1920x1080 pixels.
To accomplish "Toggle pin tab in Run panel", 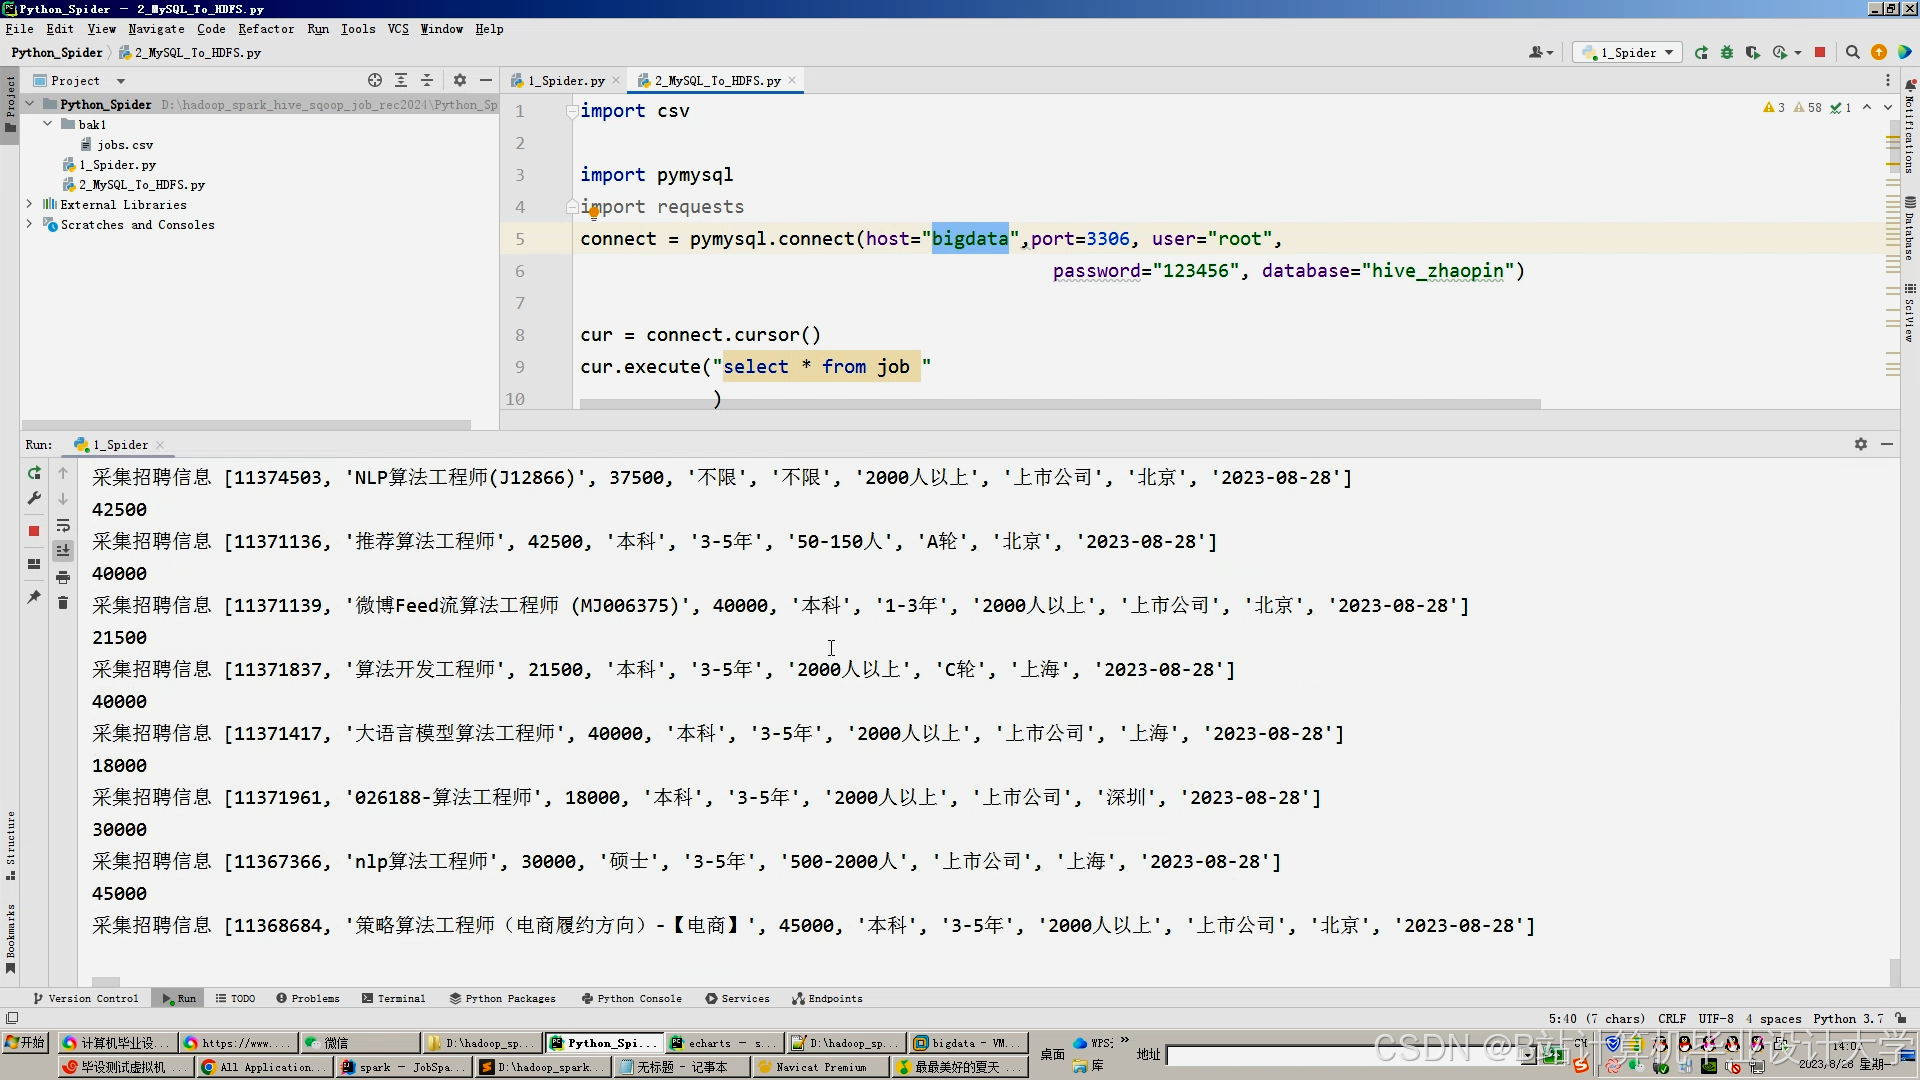I will (x=34, y=597).
